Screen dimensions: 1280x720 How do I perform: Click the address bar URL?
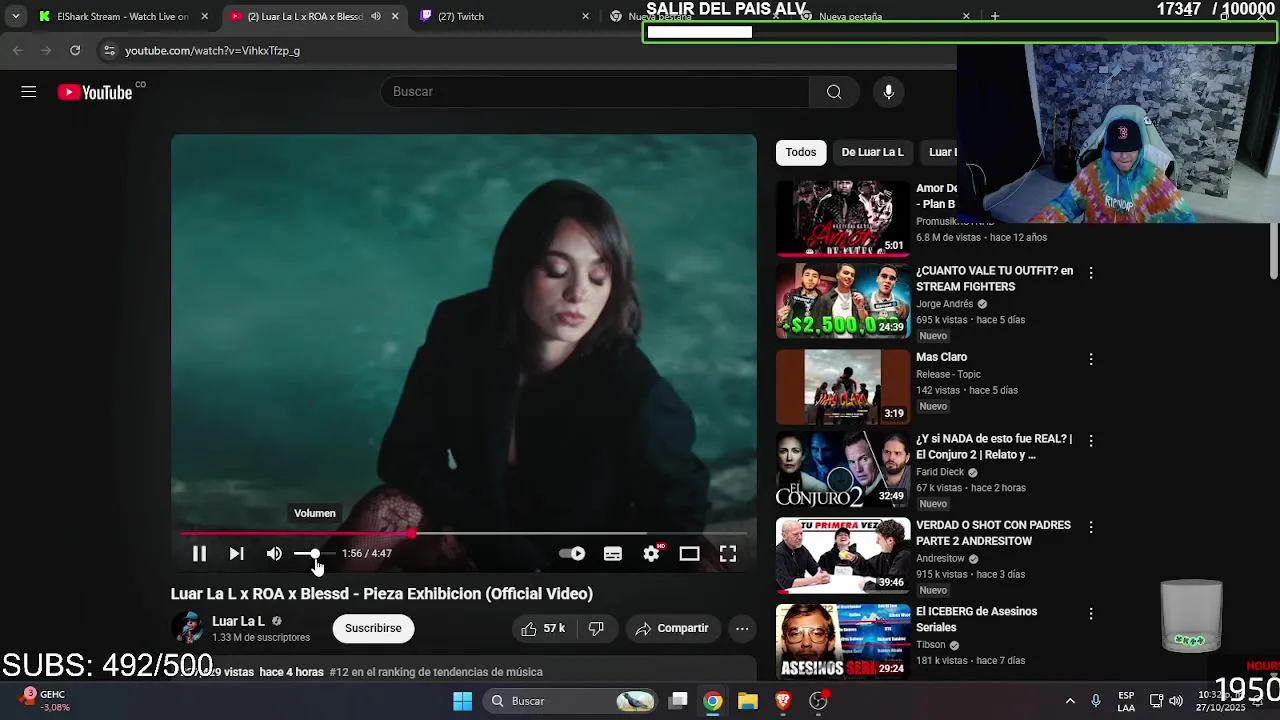212,50
